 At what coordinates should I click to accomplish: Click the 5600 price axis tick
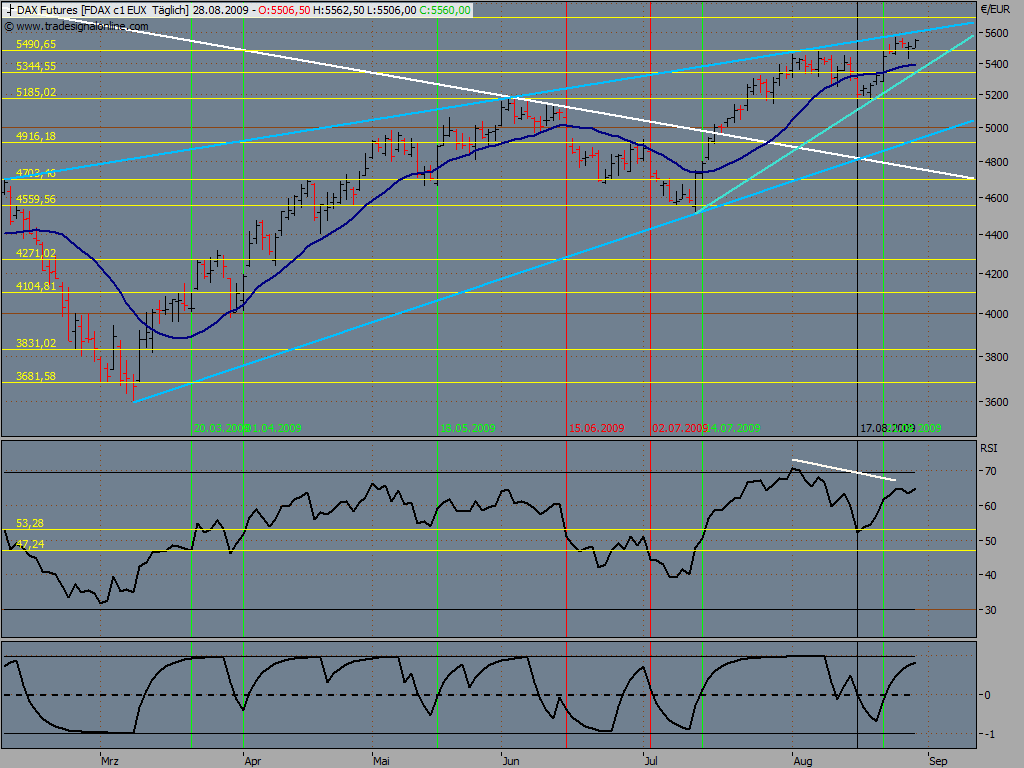(997, 33)
